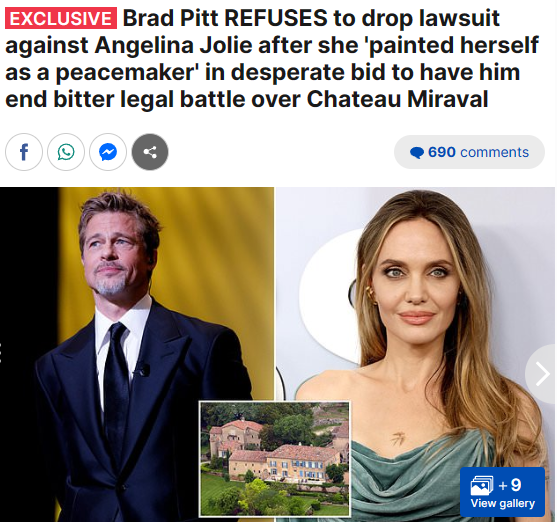This screenshot has width=557, height=522.
Task: Open the Chateau Miraval inset photo
Action: point(275,459)
